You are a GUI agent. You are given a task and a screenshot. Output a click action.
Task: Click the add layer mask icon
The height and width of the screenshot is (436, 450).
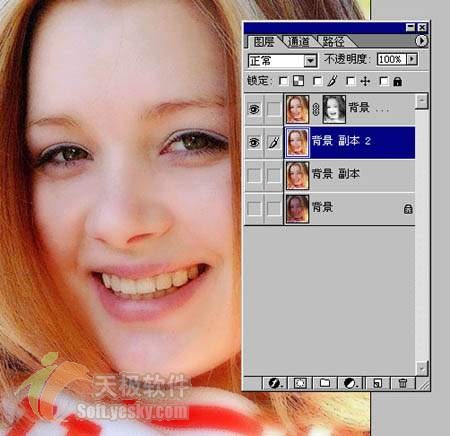[x=300, y=383]
